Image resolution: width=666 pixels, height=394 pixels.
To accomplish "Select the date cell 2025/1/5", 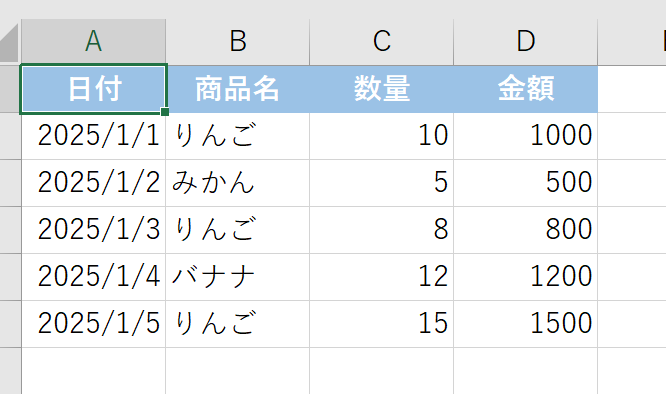I will point(93,324).
